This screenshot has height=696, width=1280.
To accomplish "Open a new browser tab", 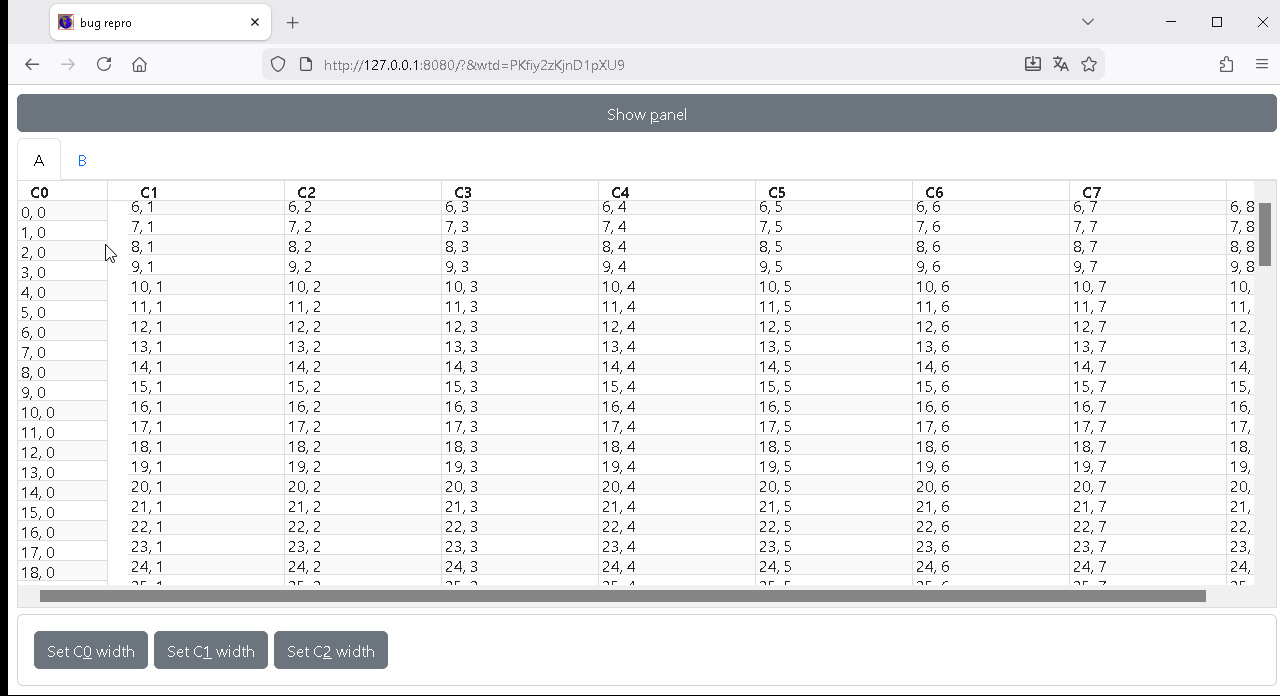I will pyautogui.click(x=292, y=22).
